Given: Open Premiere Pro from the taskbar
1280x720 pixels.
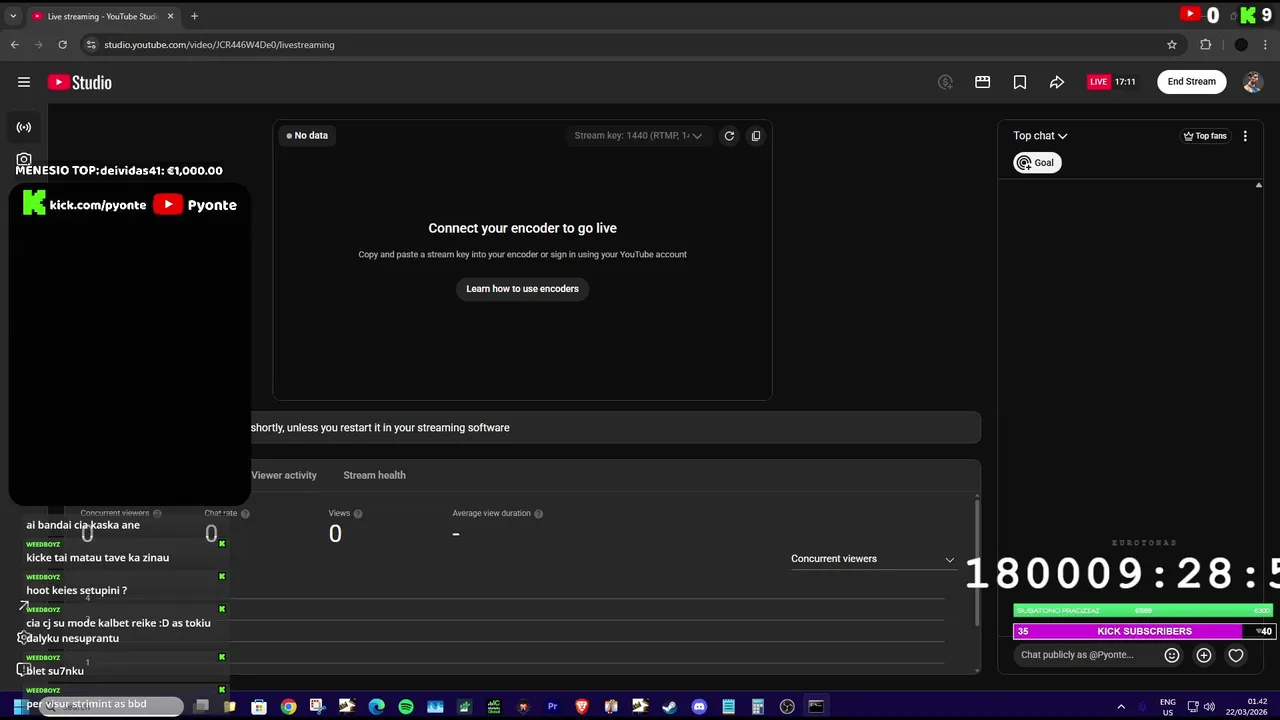Looking at the screenshot, I should [x=552, y=707].
